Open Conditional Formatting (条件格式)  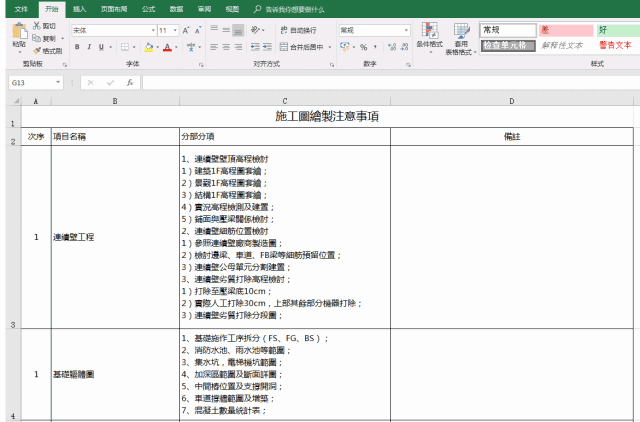[429, 38]
